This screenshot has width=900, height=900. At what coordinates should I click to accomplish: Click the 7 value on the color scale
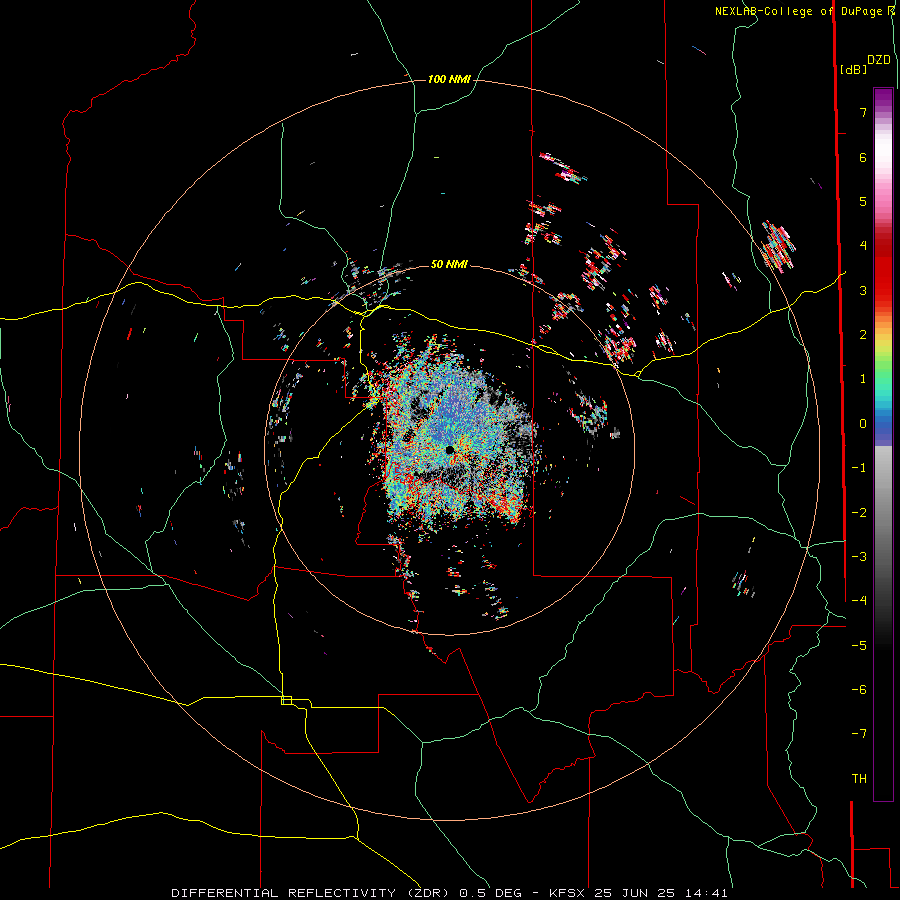pyautogui.click(x=863, y=112)
